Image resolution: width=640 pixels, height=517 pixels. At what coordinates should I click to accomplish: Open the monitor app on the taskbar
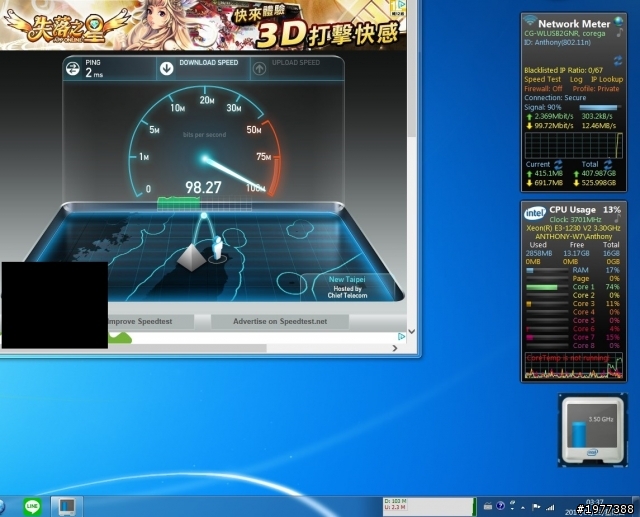coord(67,506)
